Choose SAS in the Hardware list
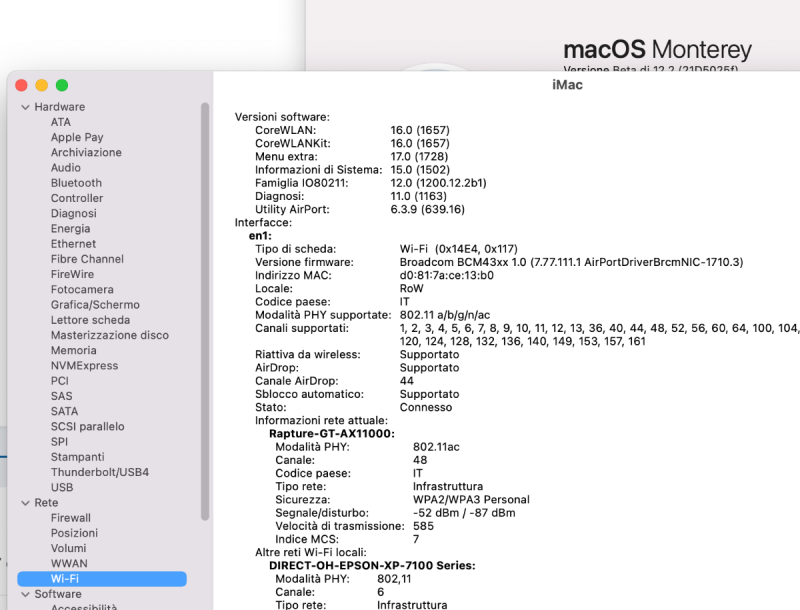This screenshot has height=610, width=800. point(61,396)
